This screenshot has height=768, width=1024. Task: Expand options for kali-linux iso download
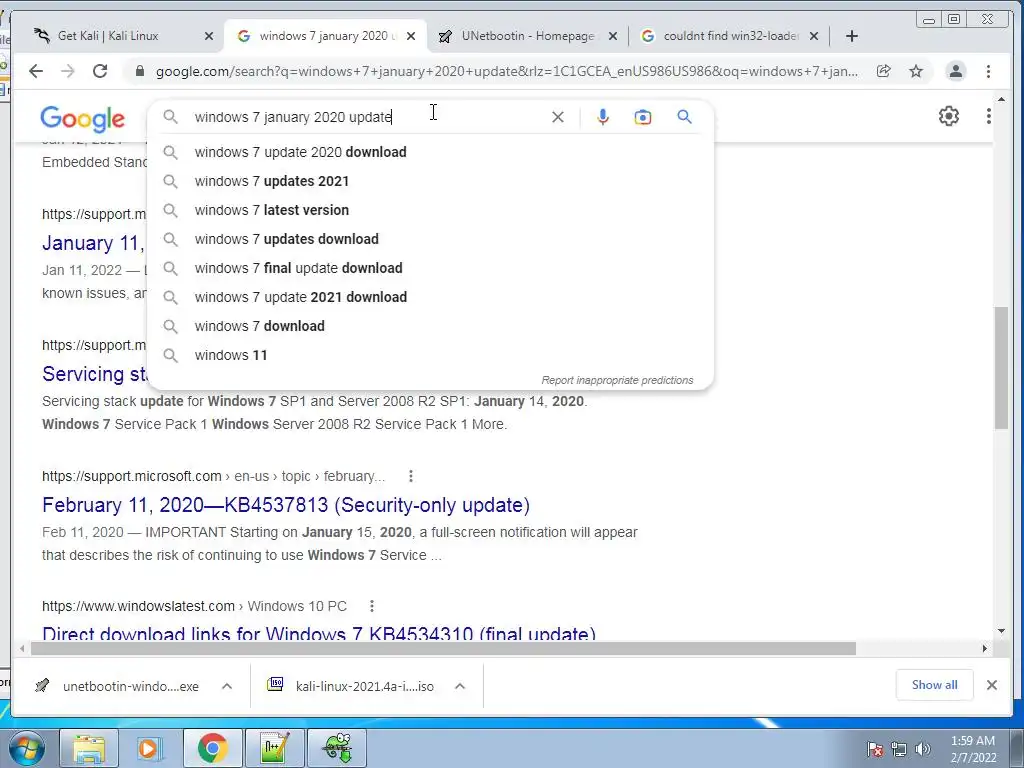click(460, 686)
